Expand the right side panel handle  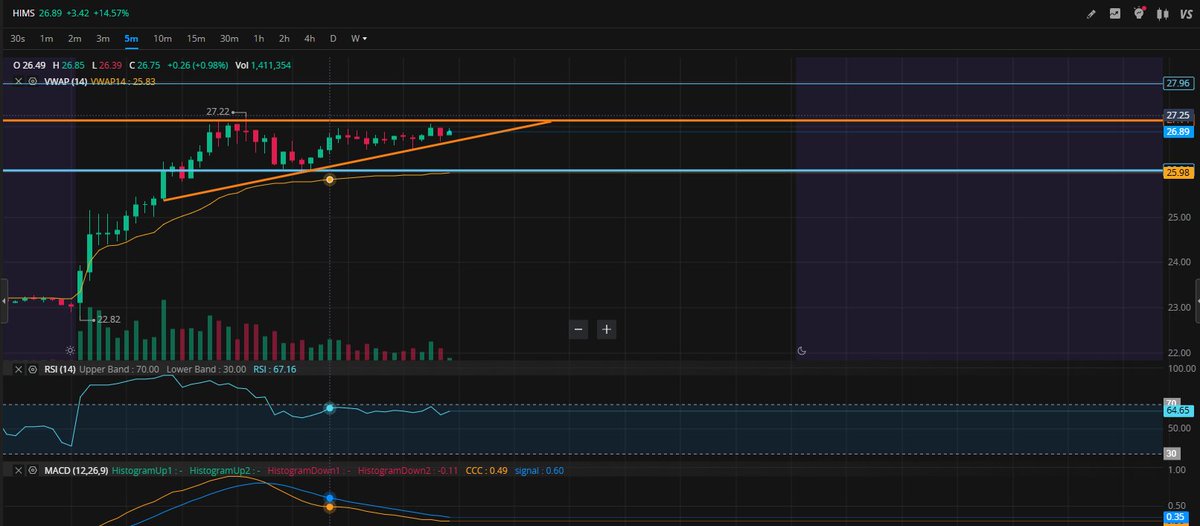click(1196, 299)
